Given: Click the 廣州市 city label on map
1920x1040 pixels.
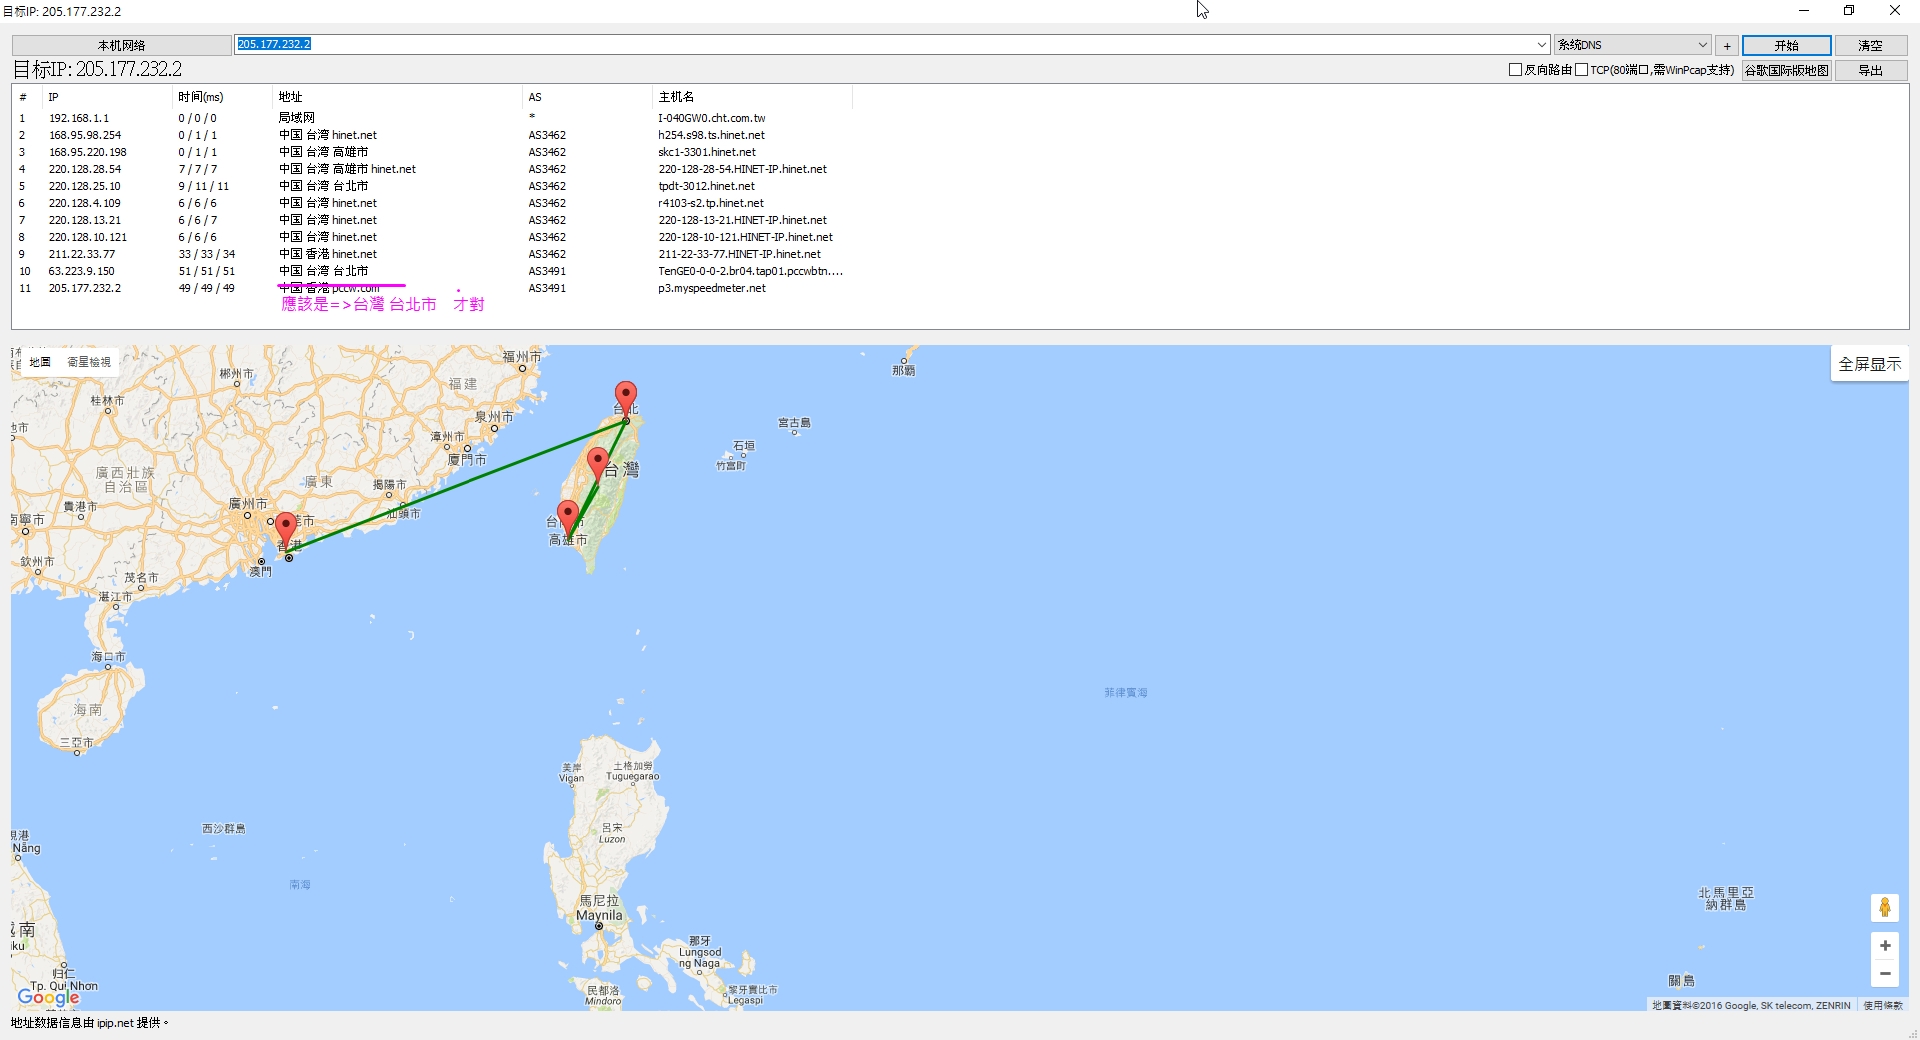Looking at the screenshot, I should [x=248, y=504].
